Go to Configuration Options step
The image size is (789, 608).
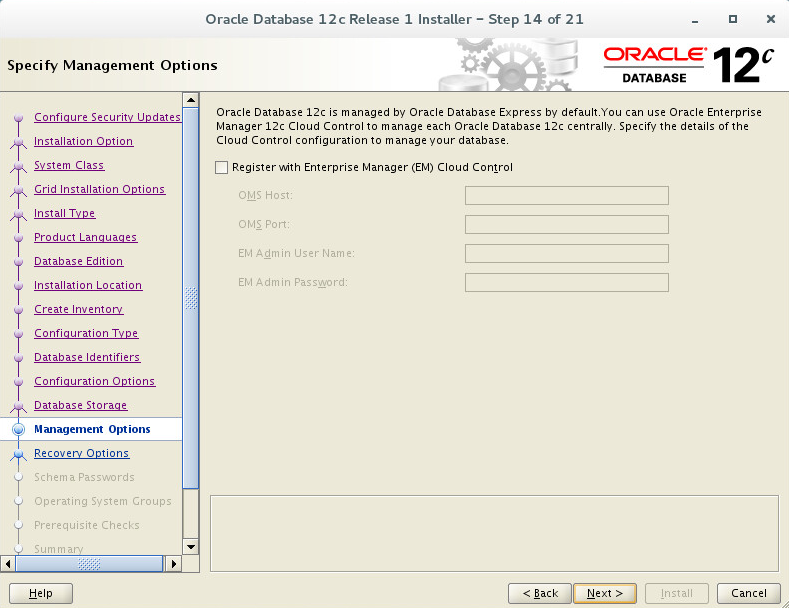[95, 381]
